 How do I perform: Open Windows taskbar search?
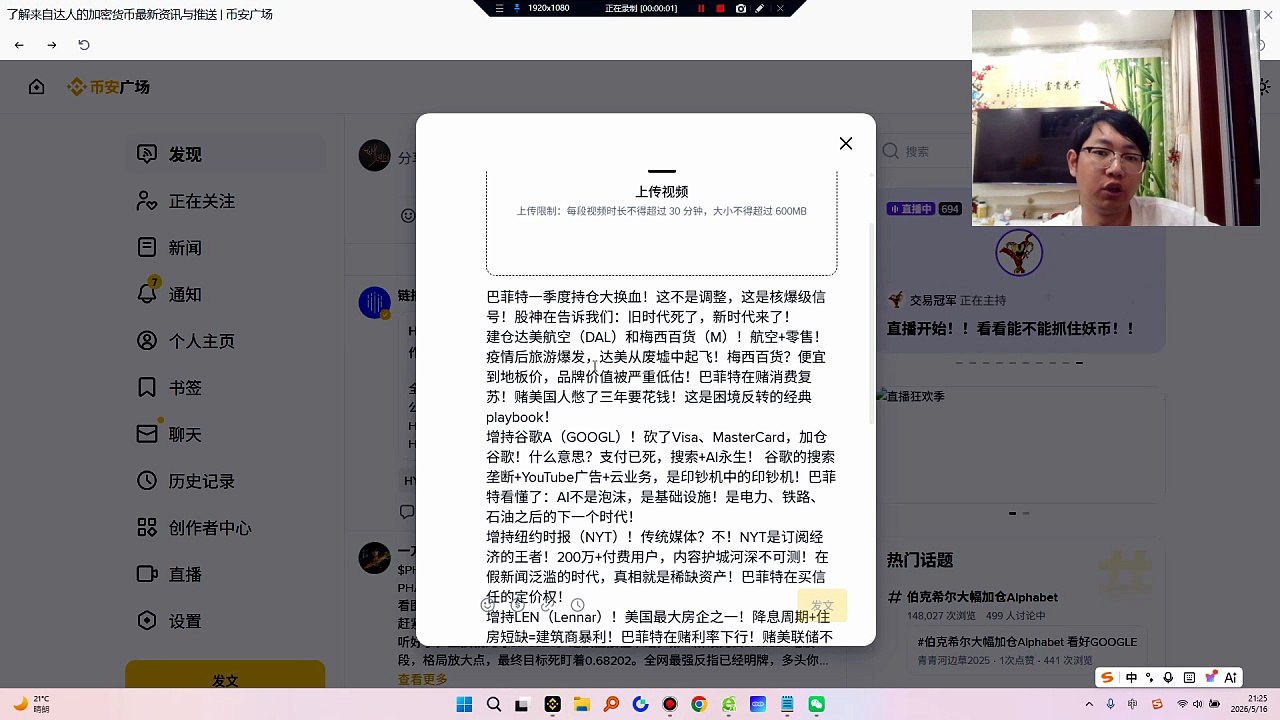click(x=493, y=704)
